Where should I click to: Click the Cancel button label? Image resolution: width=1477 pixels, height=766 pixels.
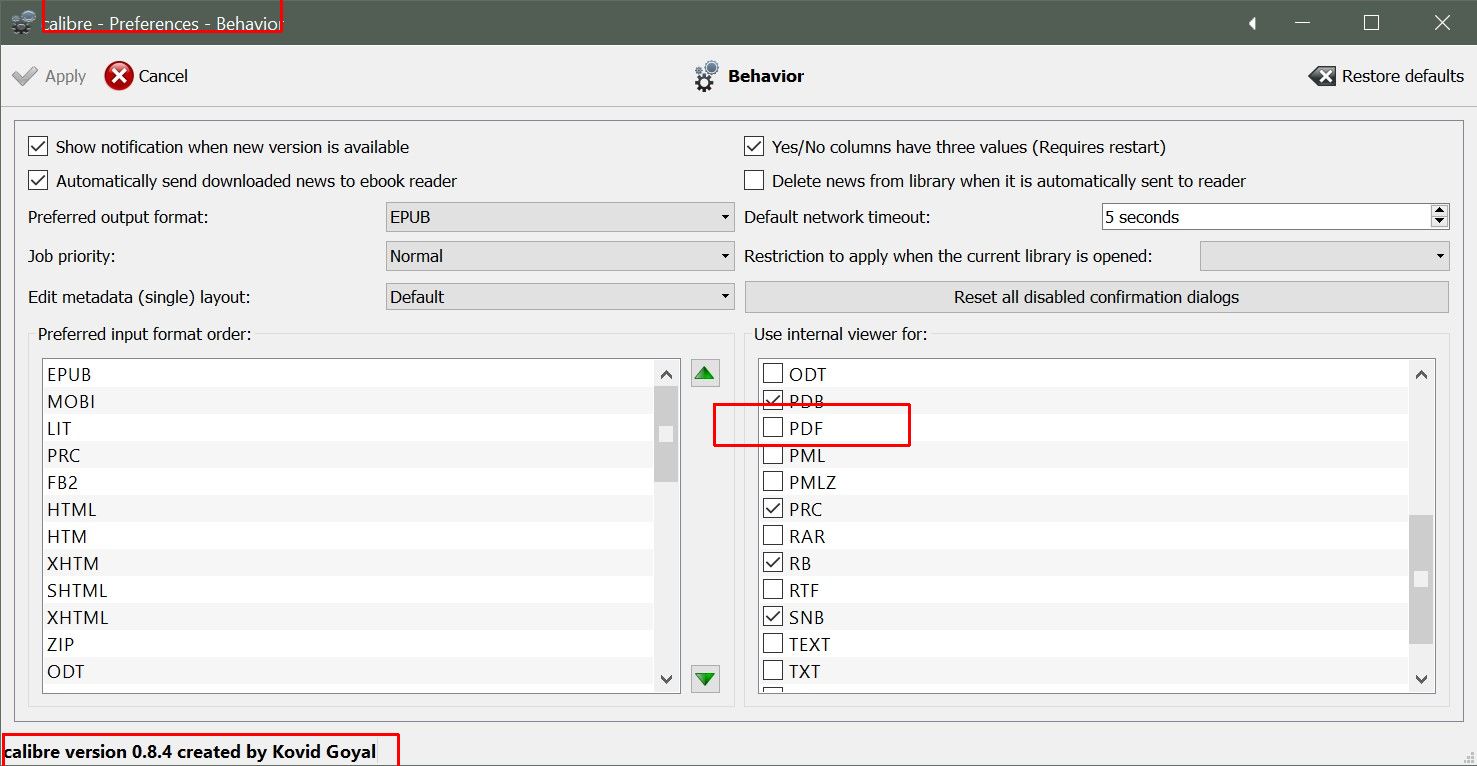pos(163,76)
